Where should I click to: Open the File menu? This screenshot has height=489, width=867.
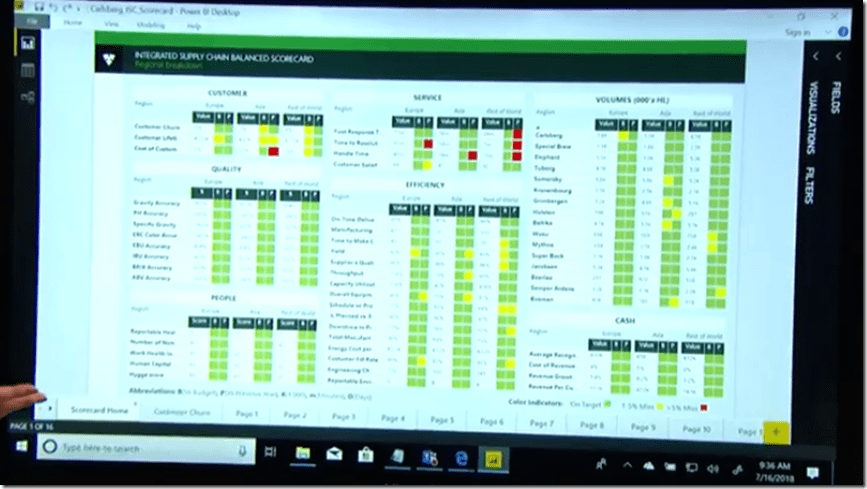tap(33, 21)
